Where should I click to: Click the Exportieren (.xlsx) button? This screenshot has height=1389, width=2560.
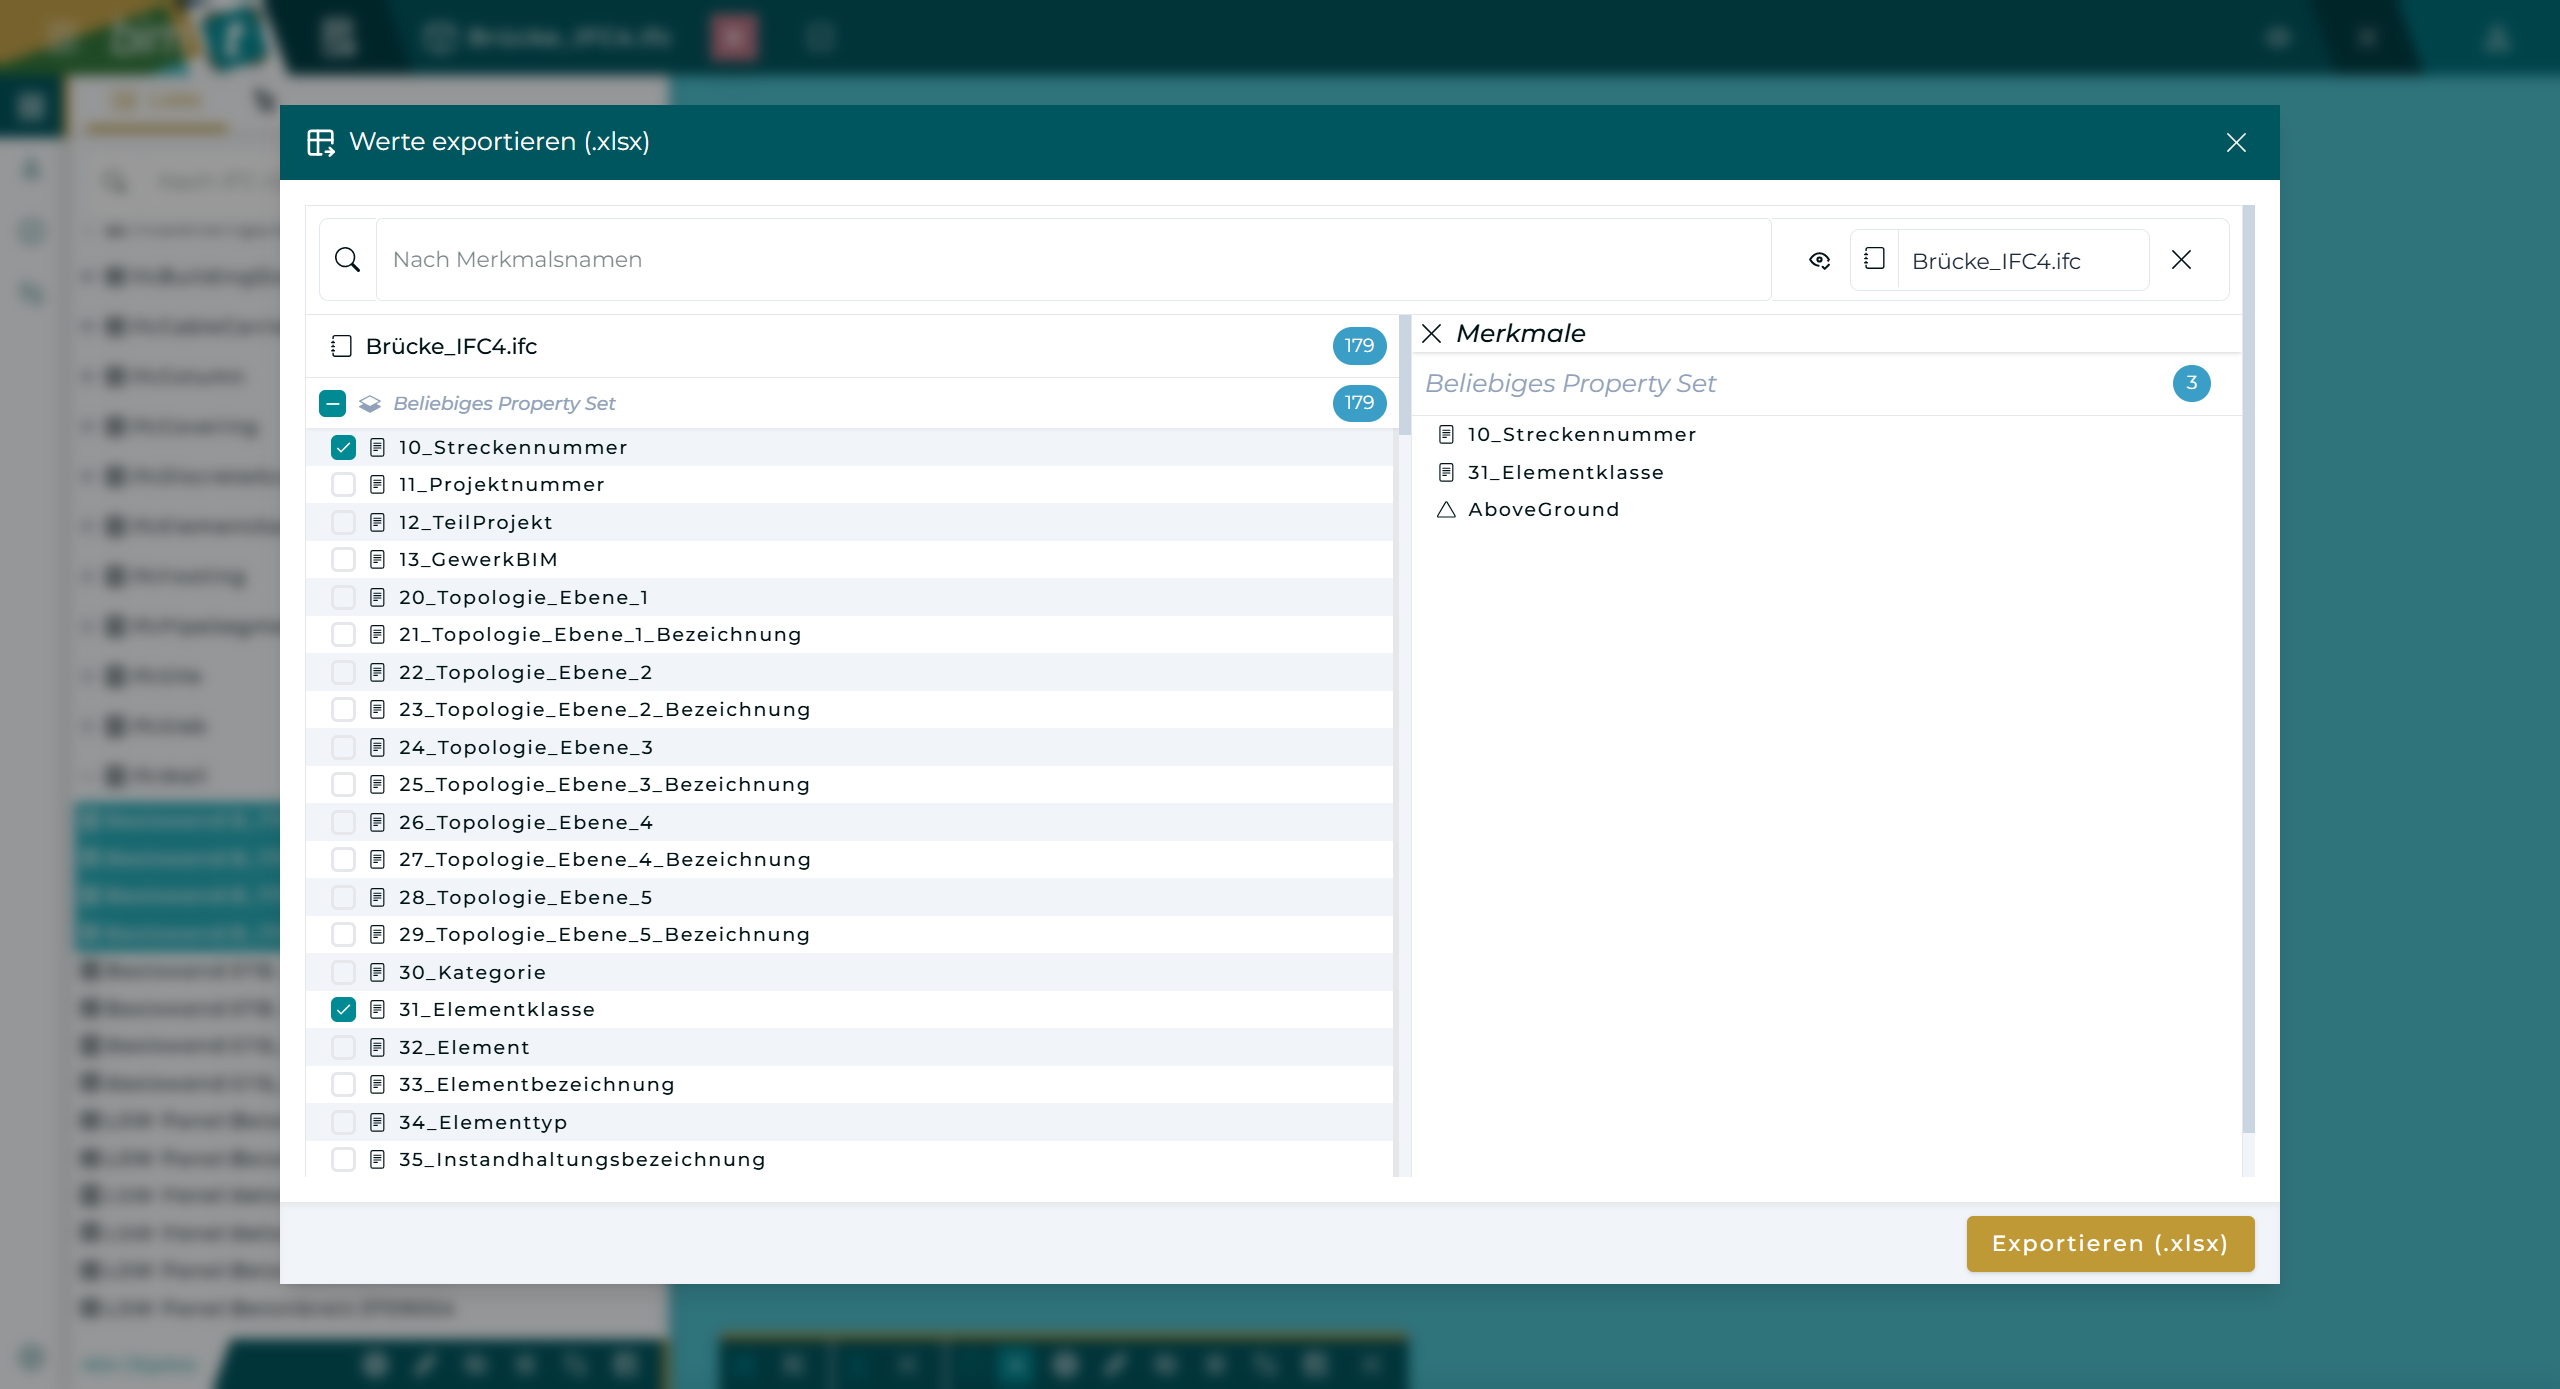[2109, 1243]
